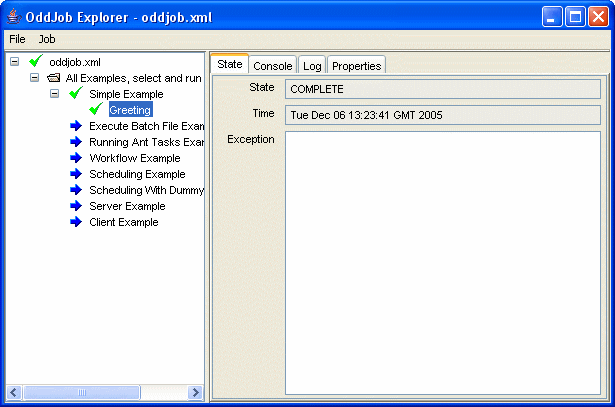Click blue arrow icon beside Client Example
This screenshot has width=615, height=407.
(76, 222)
